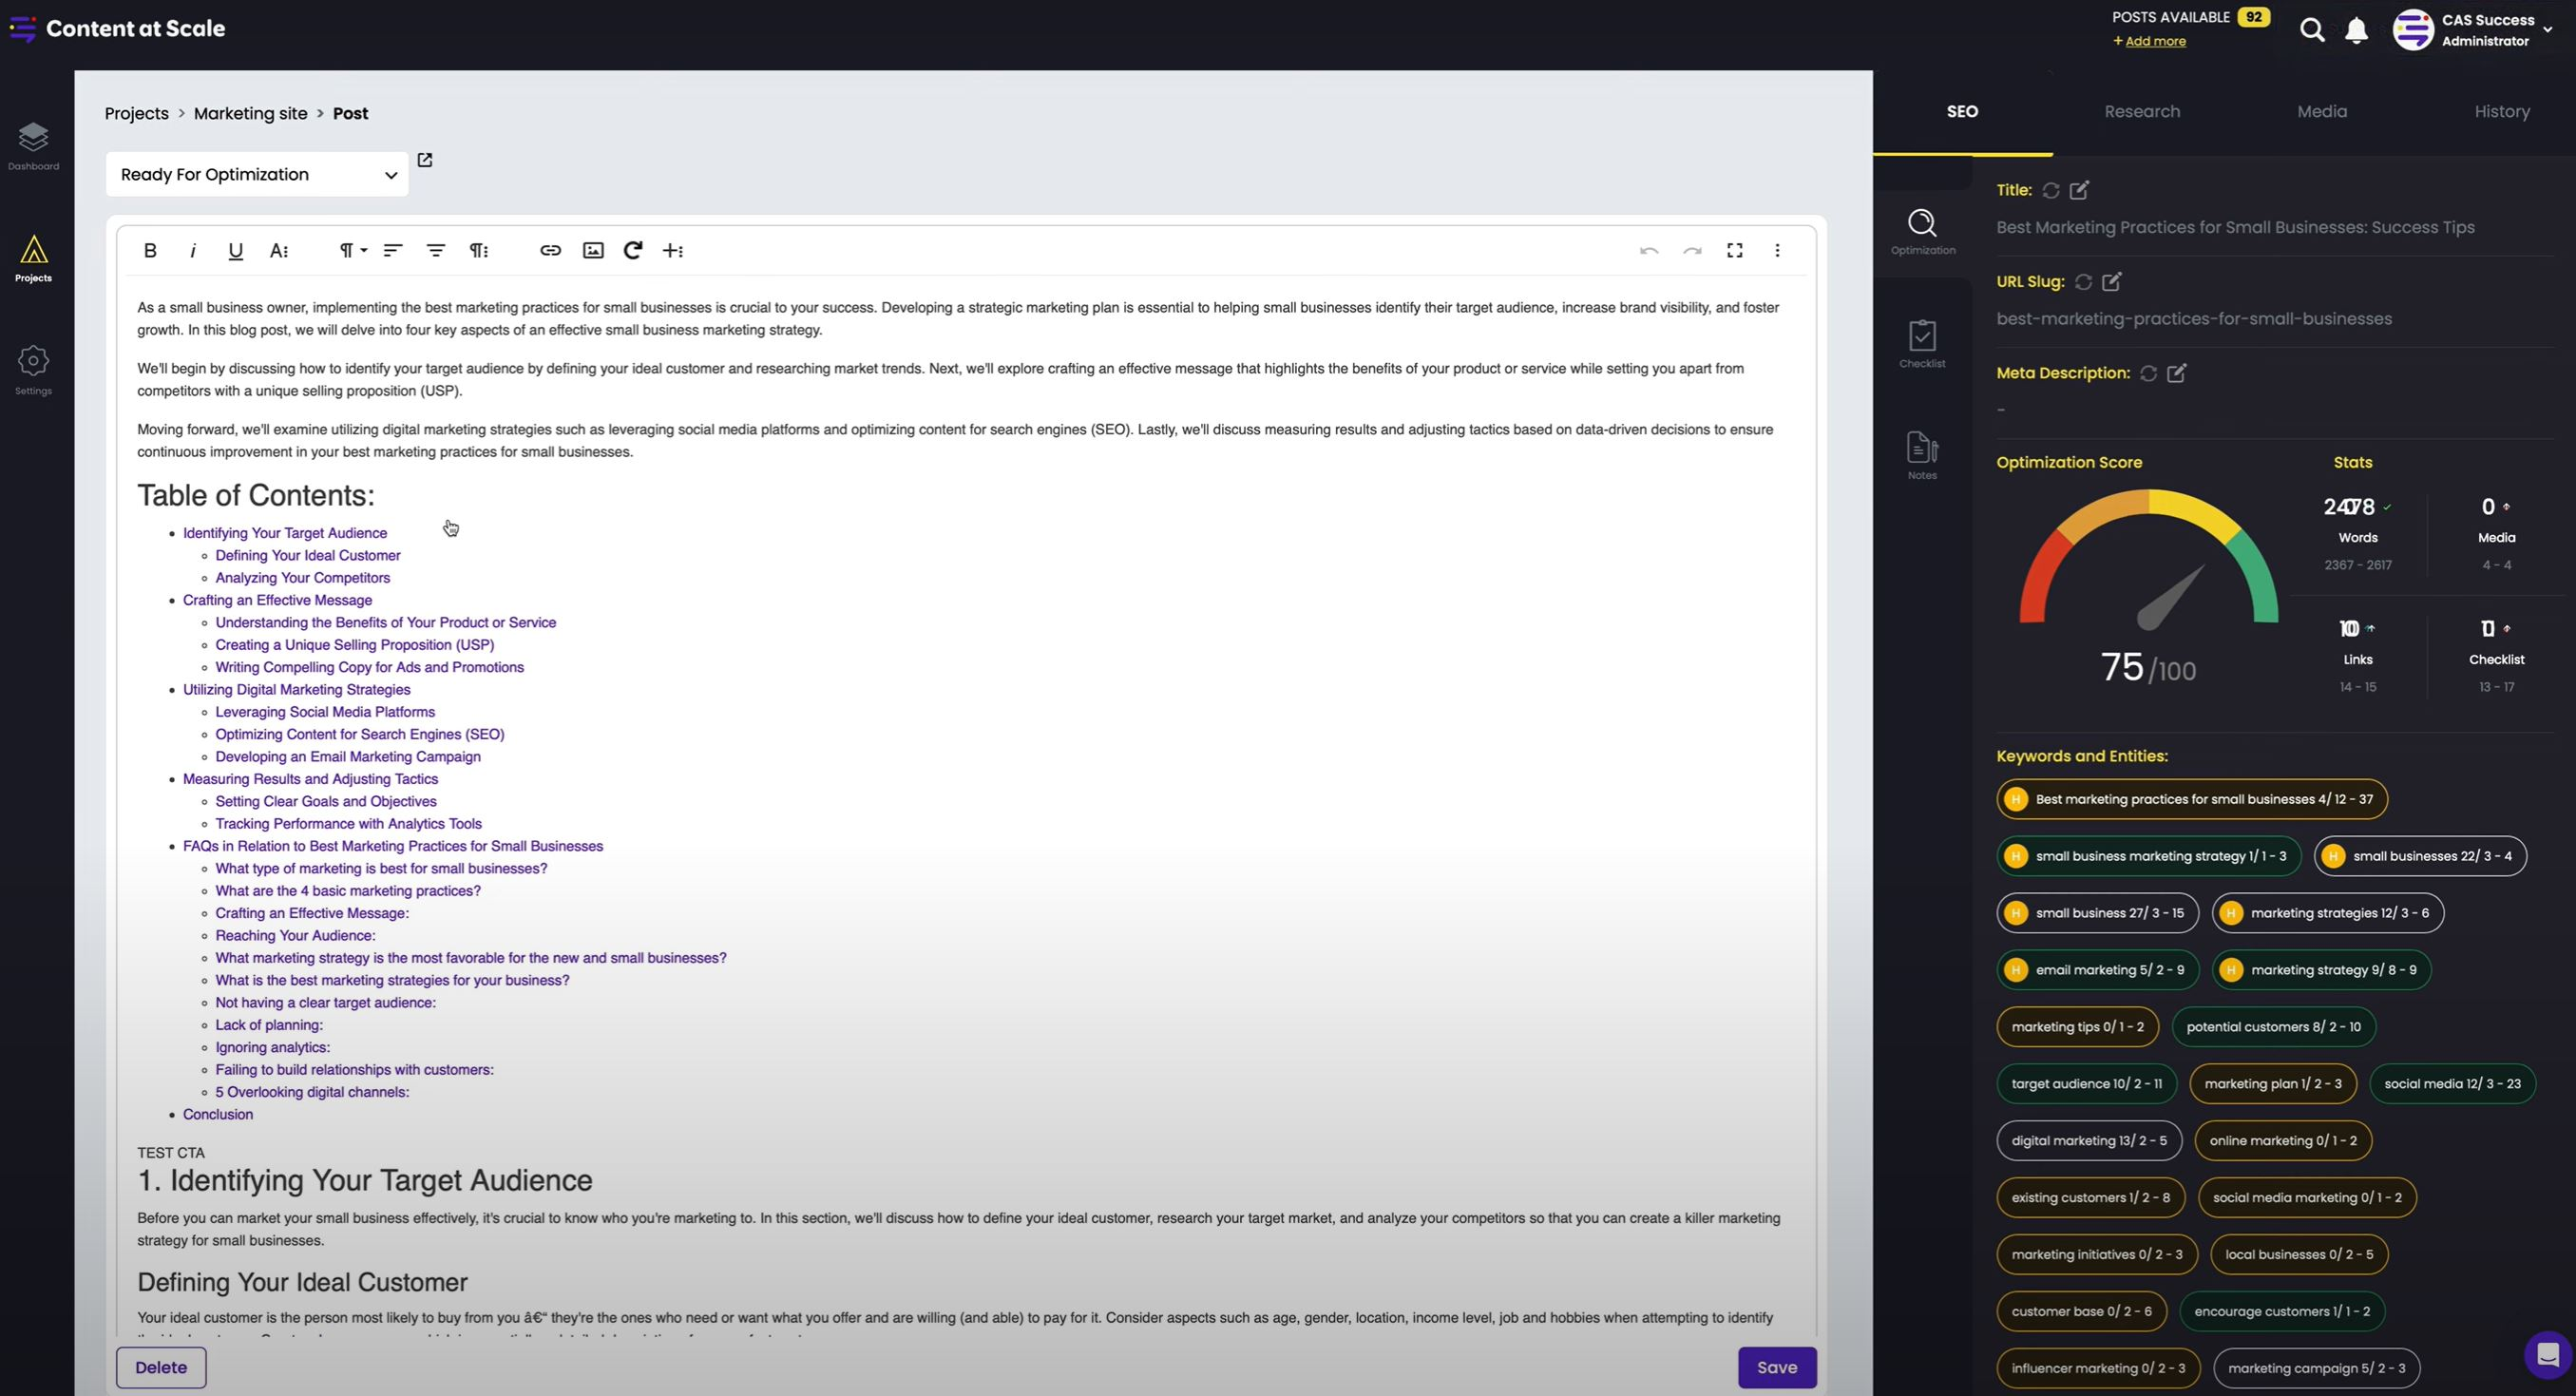Click the italic formatting icon
Image resolution: width=2576 pixels, height=1396 pixels.
(x=193, y=249)
